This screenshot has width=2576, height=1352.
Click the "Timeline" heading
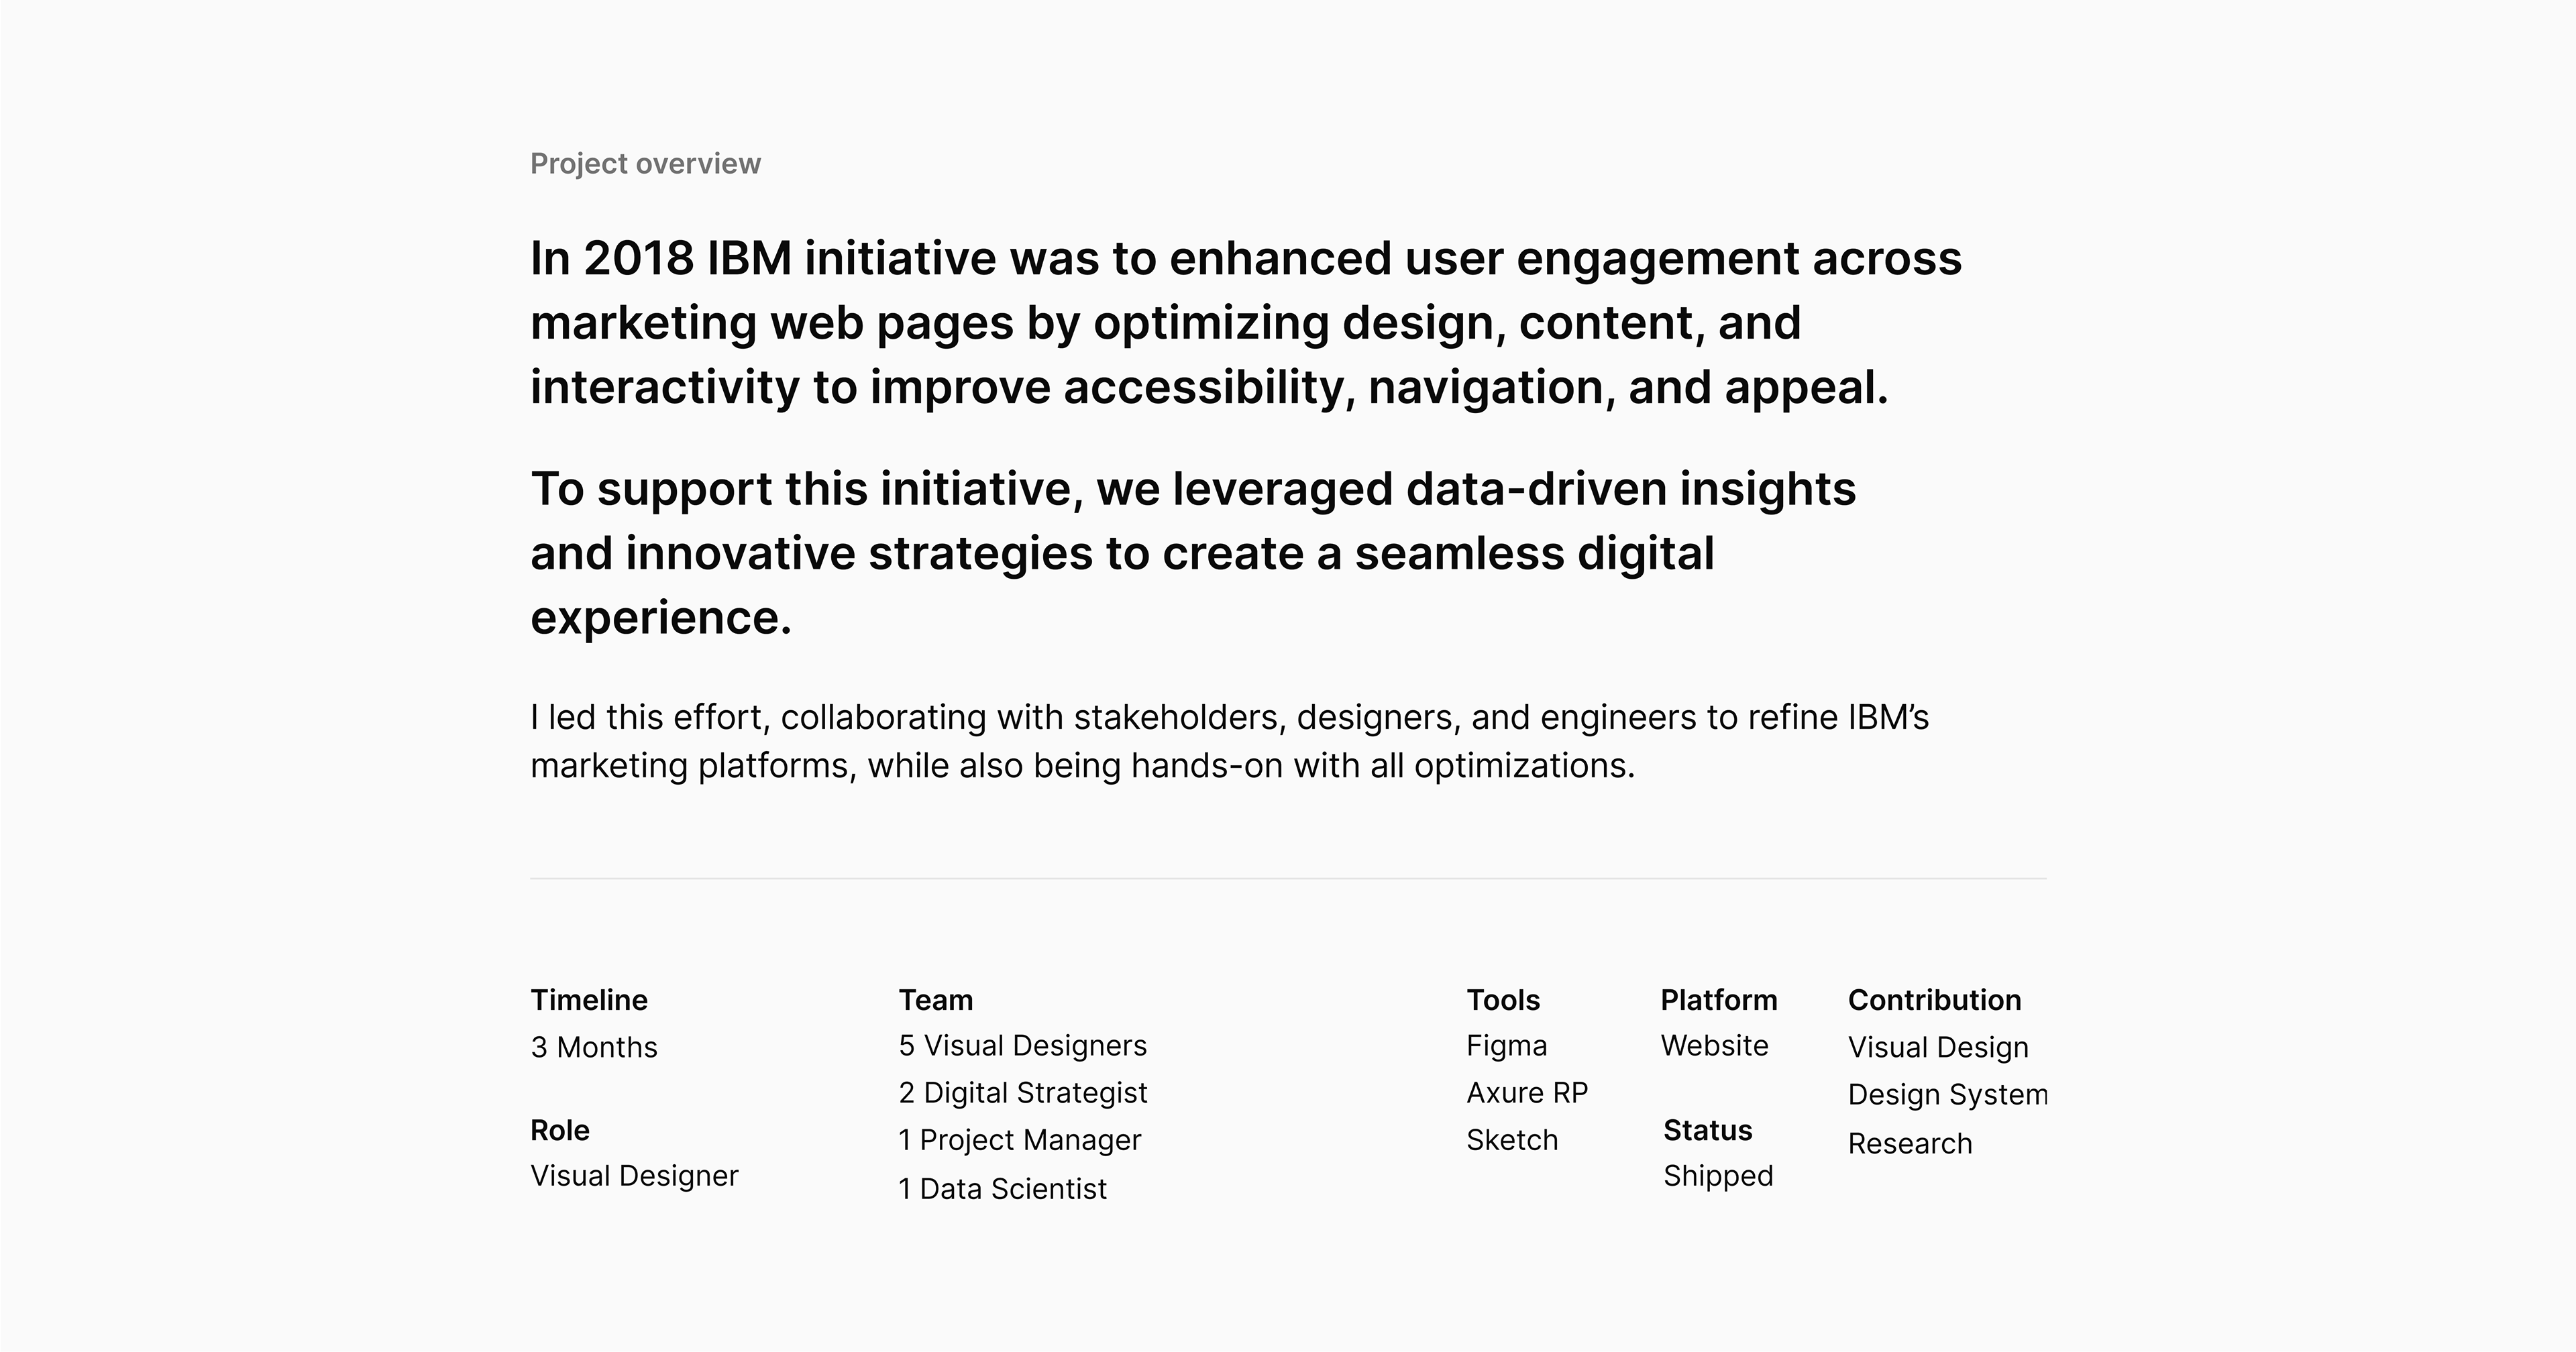click(589, 999)
